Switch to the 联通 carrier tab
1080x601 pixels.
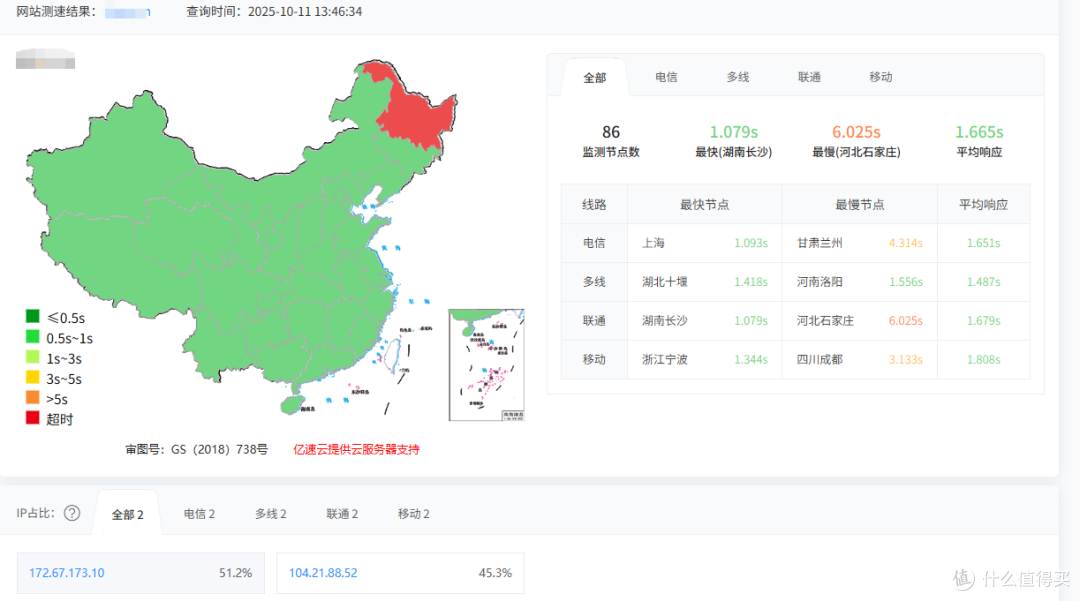pyautogui.click(x=809, y=77)
